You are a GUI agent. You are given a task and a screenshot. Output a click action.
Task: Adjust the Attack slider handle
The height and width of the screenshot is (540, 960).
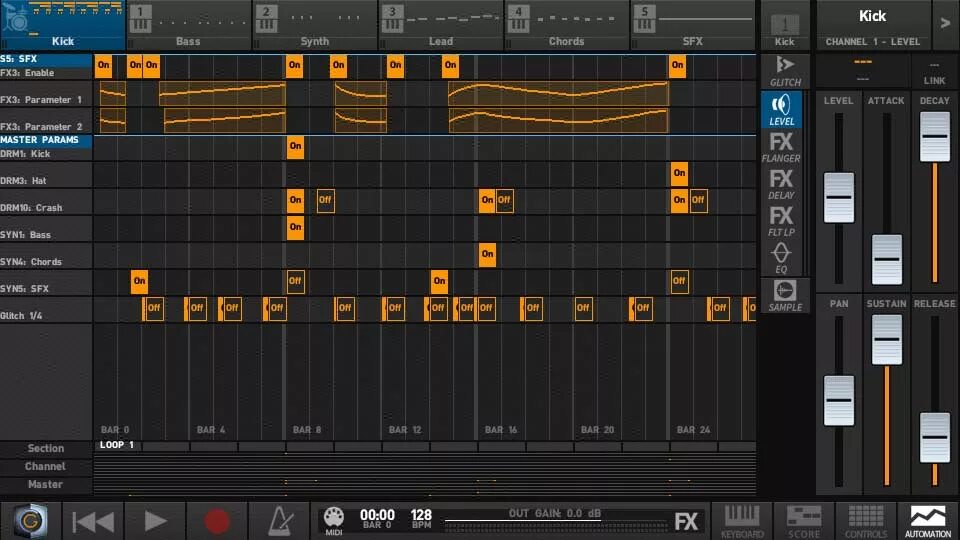tap(887, 260)
